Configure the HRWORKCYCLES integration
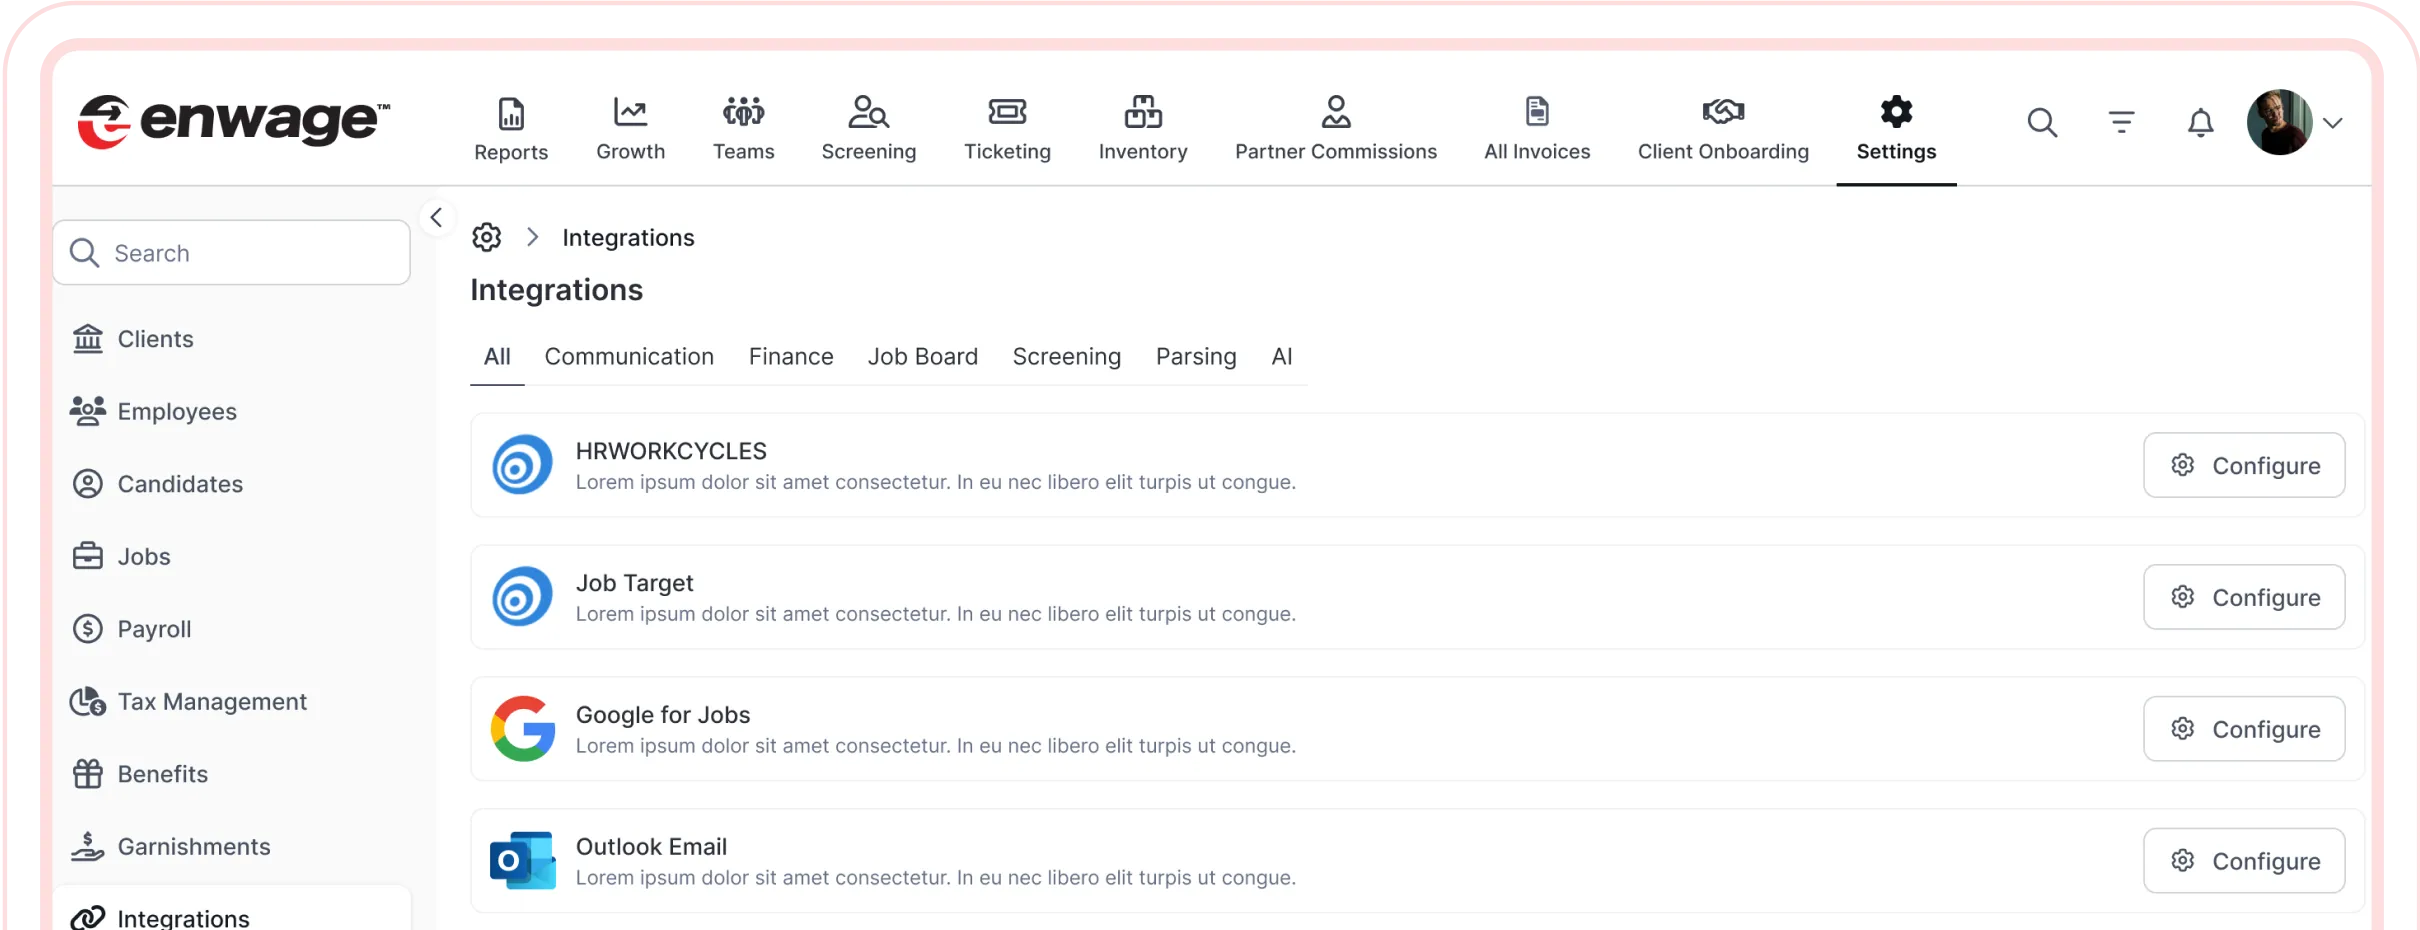 (x=2244, y=465)
